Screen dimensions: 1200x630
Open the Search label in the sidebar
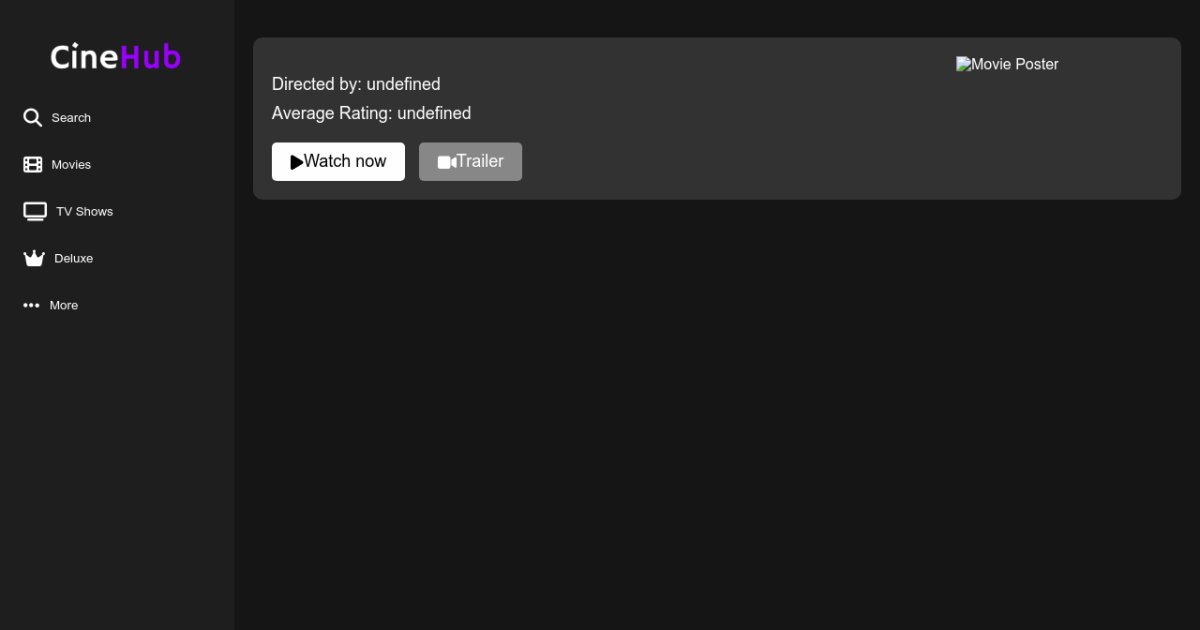(x=71, y=118)
